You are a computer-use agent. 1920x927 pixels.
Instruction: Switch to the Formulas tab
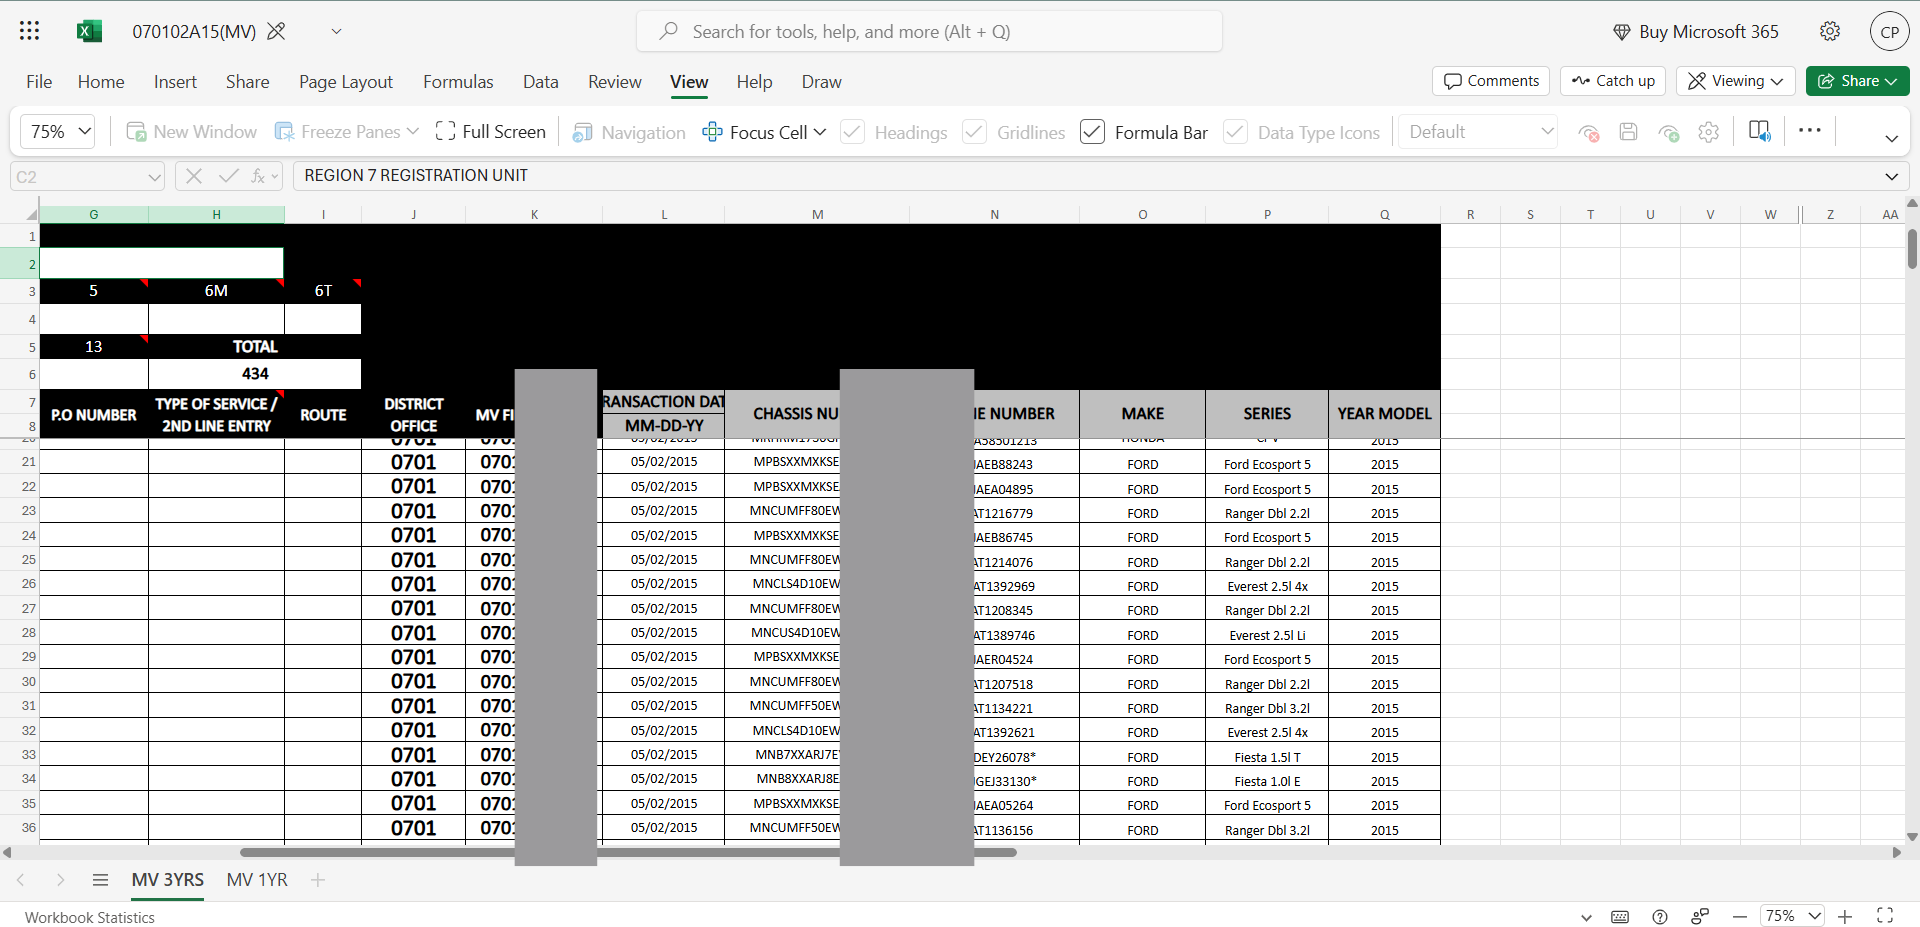coord(458,82)
